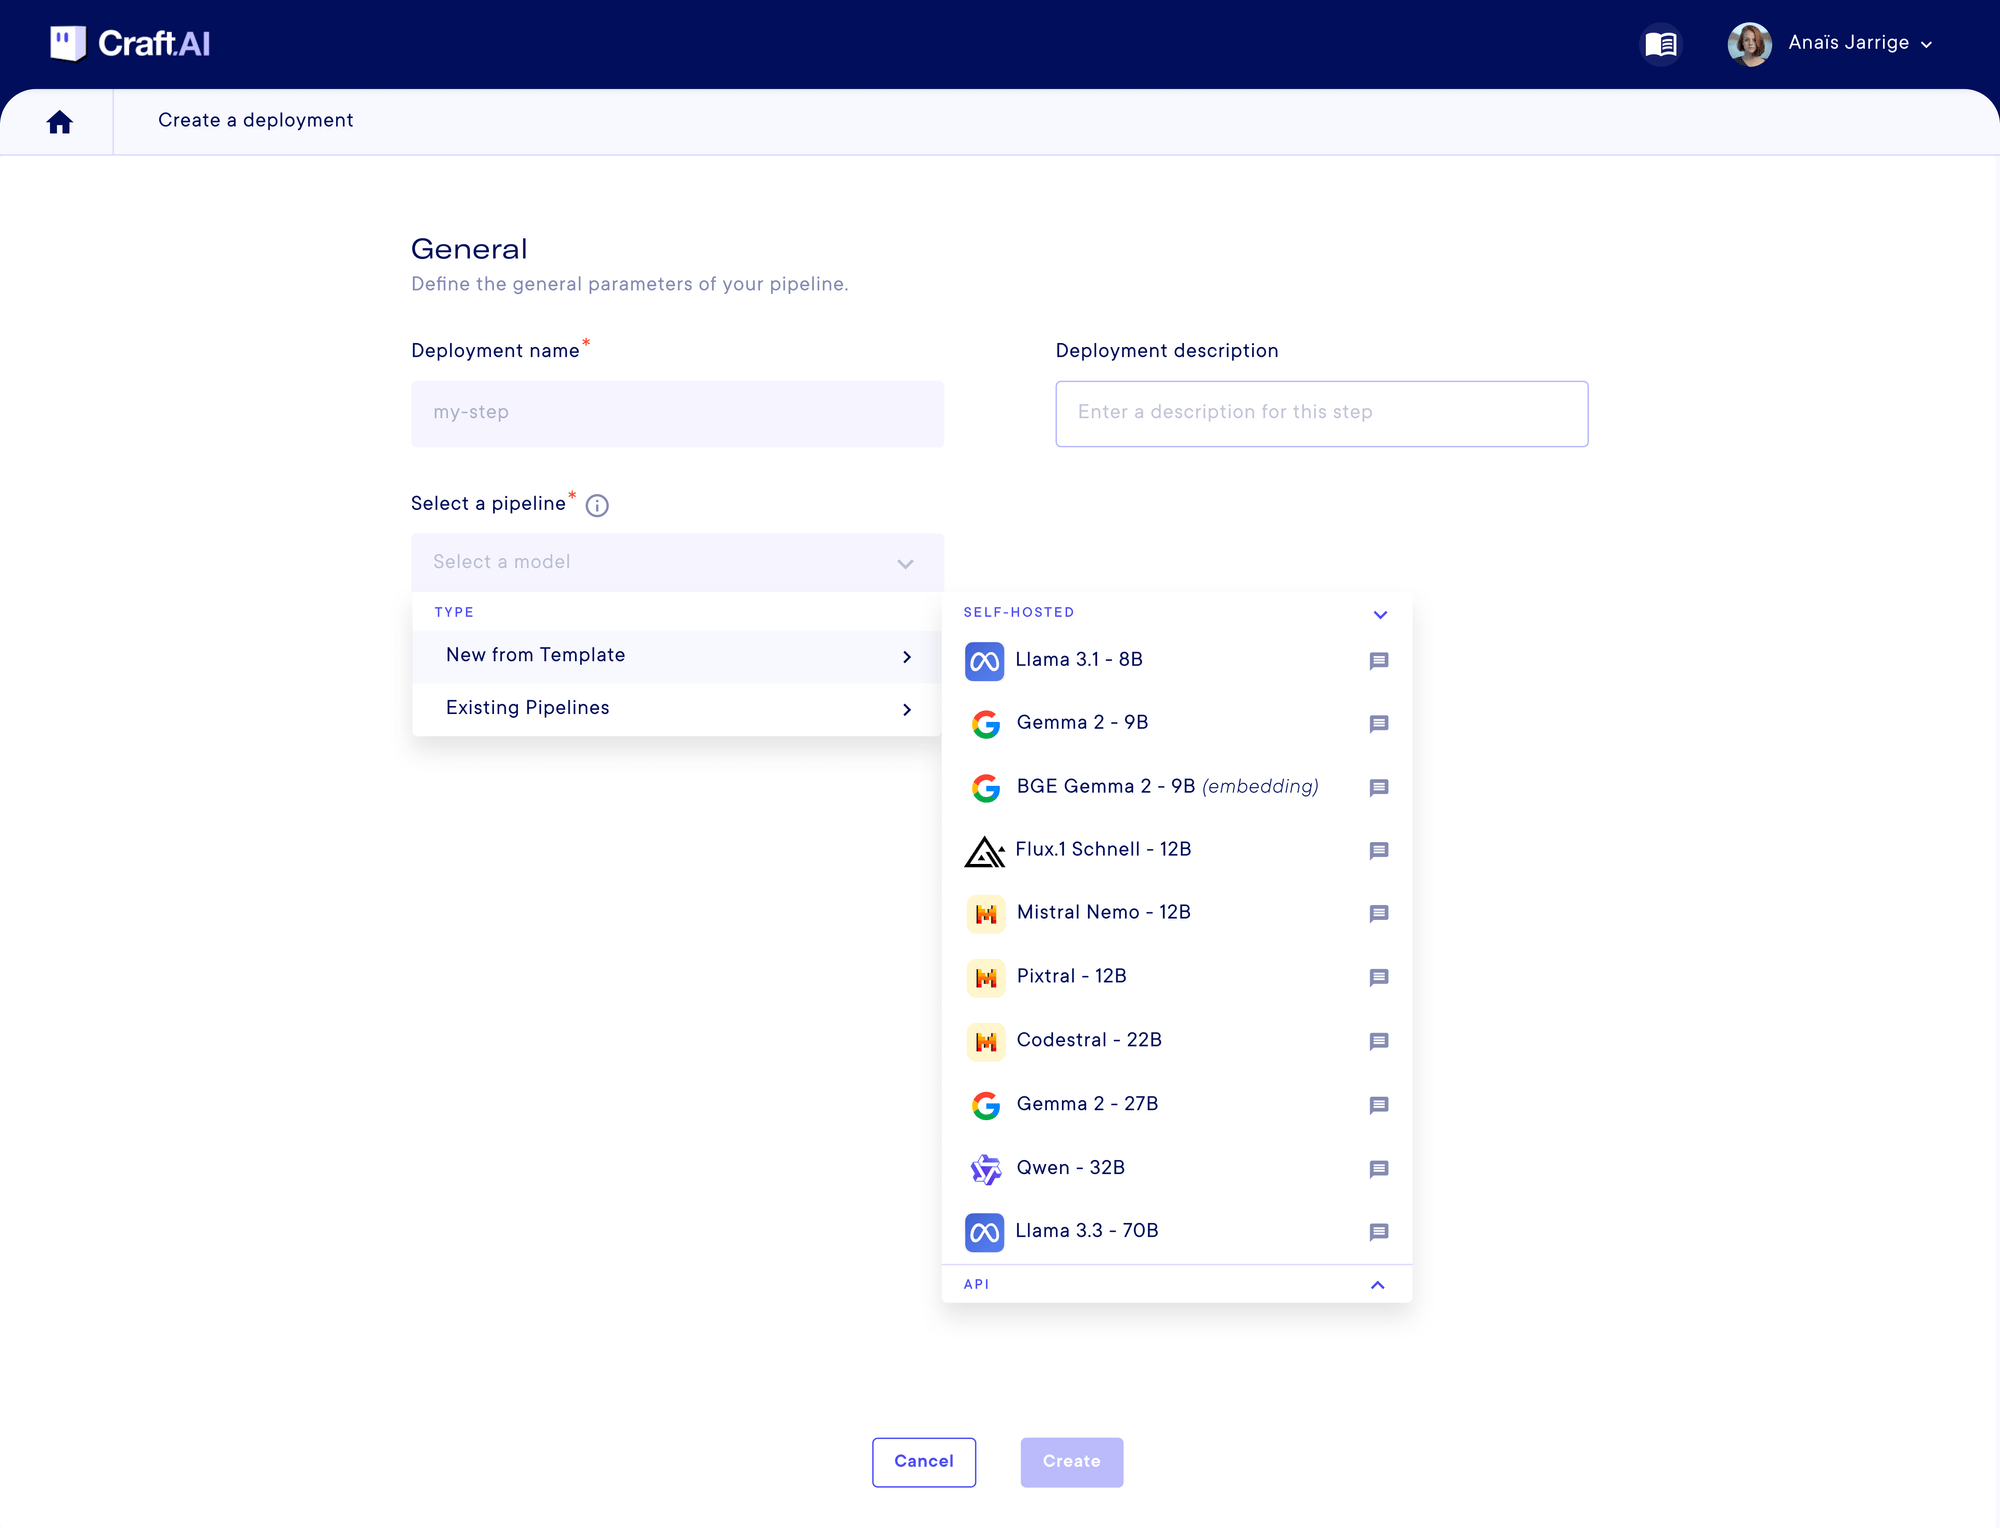This screenshot has height=1528, width=2000.
Task: Choose Gemma 2 - 9B model
Action: pos(1177,724)
